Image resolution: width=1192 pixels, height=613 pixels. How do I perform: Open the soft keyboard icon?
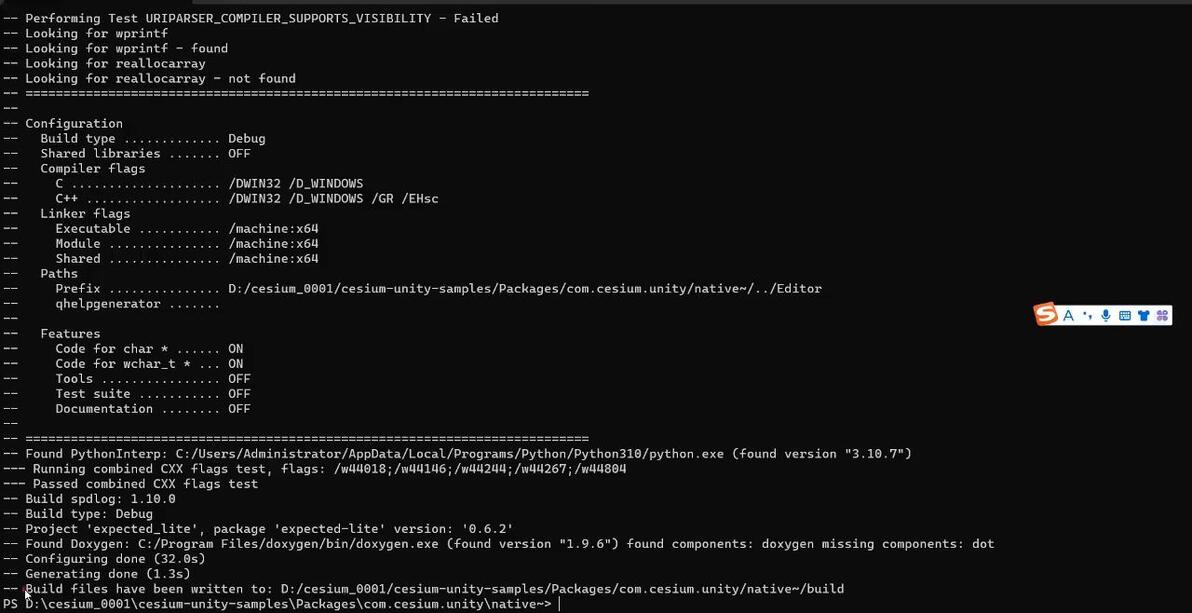click(x=1125, y=316)
